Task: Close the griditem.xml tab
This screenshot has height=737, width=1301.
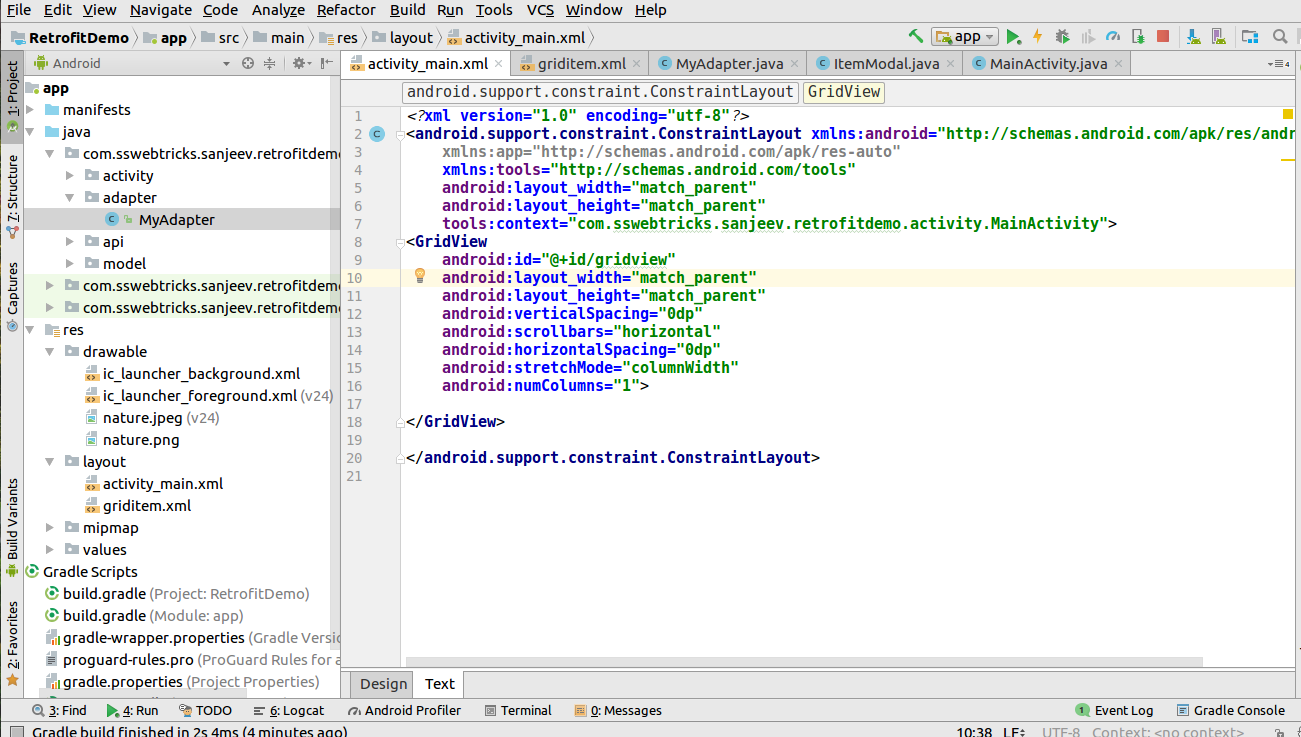Action: pos(638,63)
